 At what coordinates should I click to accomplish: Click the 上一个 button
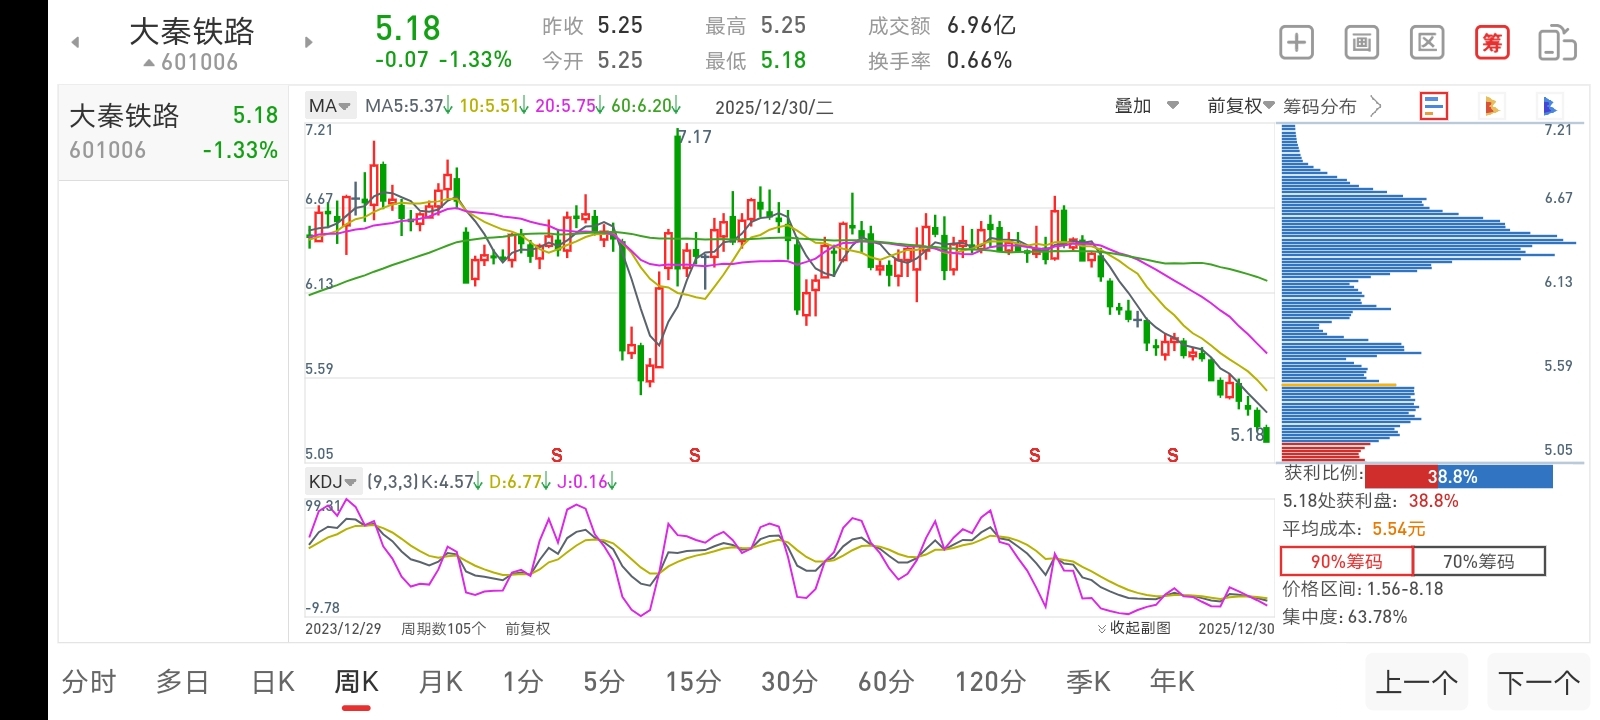pyautogui.click(x=1417, y=682)
